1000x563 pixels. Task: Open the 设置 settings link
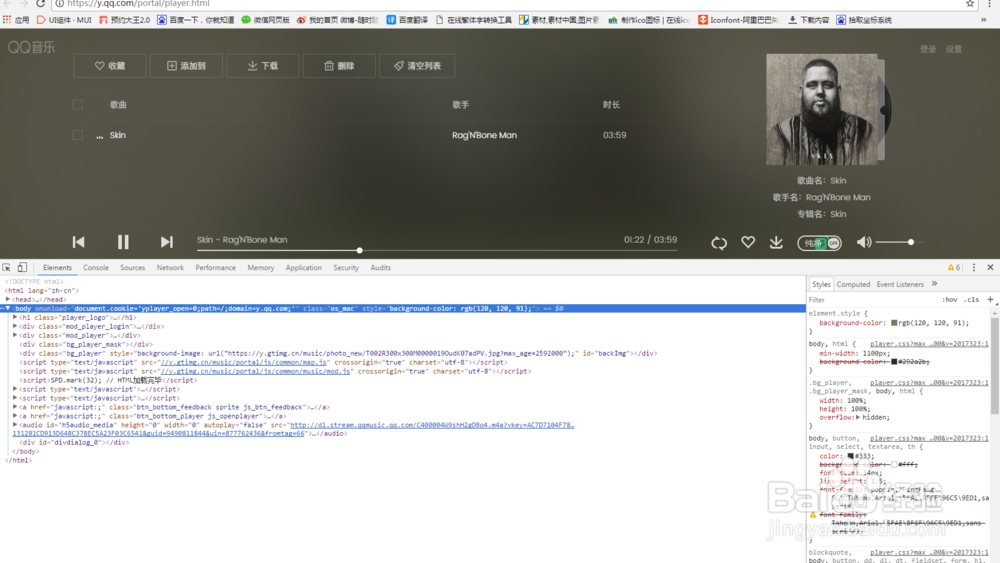point(953,49)
